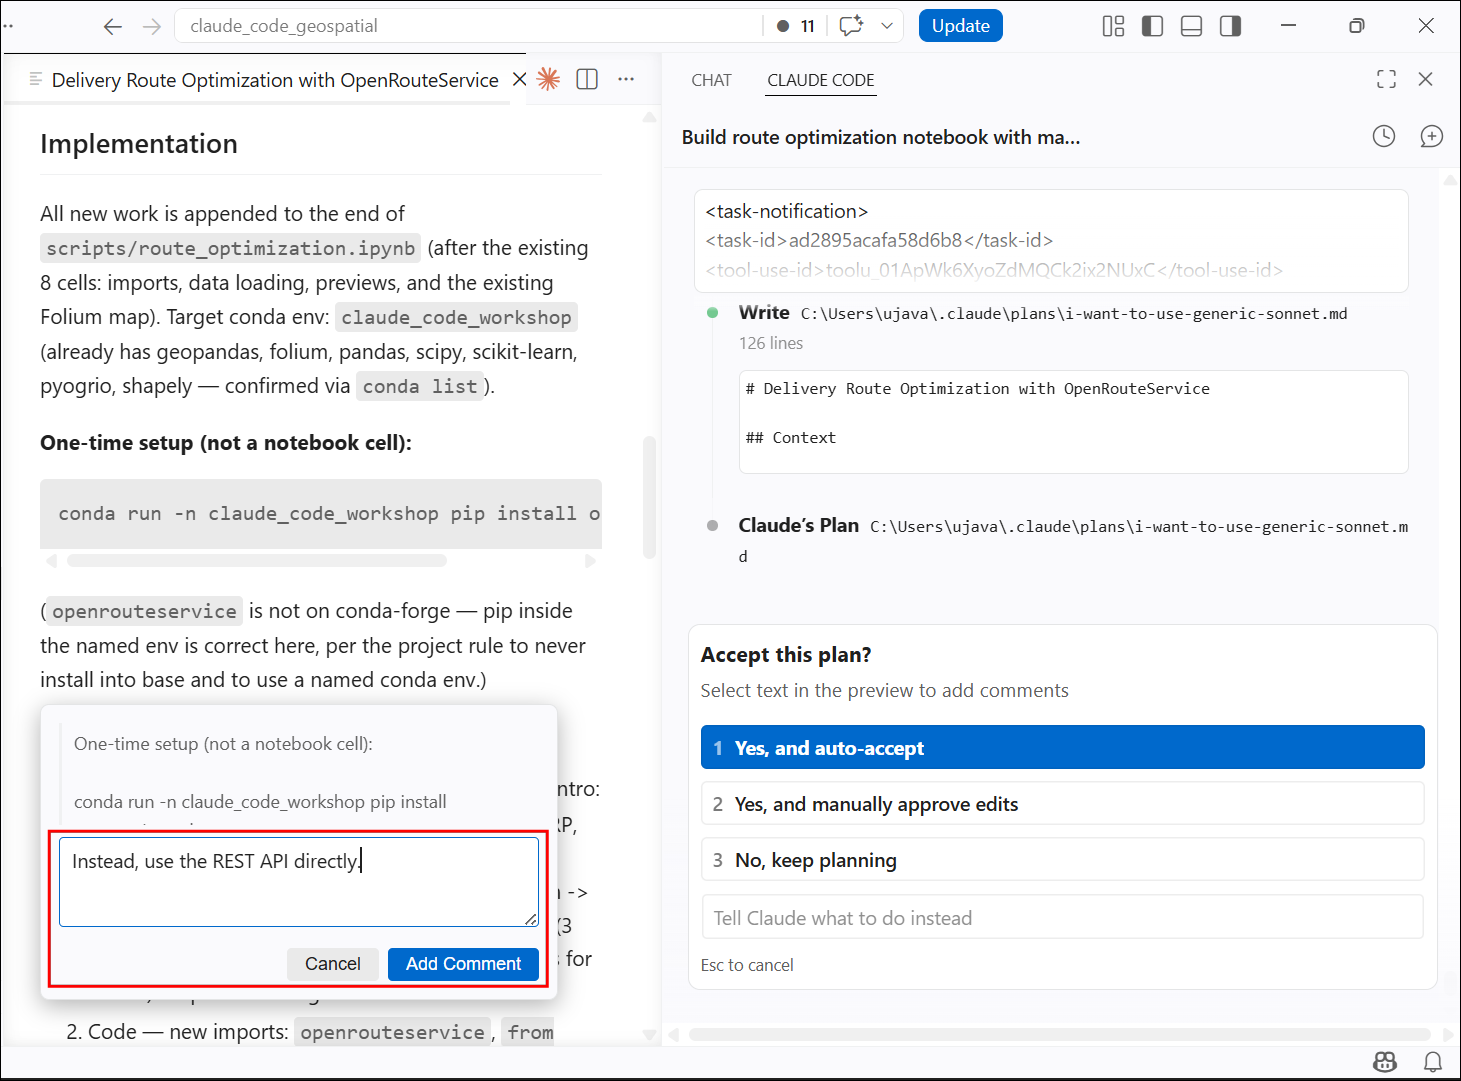
Task: Click the 'conda run -n claude_code_workshop' code block
Action: pyautogui.click(x=321, y=513)
